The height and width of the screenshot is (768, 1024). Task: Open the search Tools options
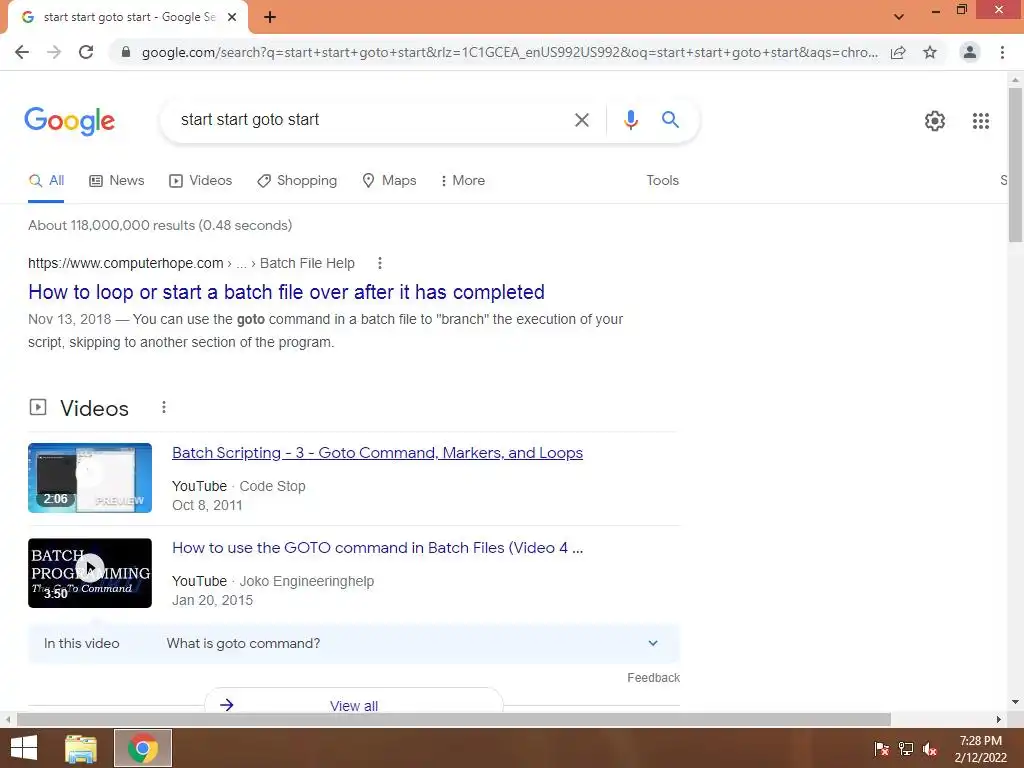[x=662, y=181]
